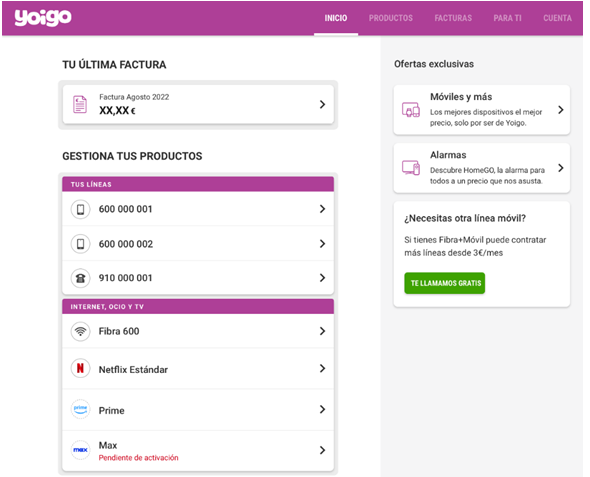Open the Facturas tab

point(453,18)
